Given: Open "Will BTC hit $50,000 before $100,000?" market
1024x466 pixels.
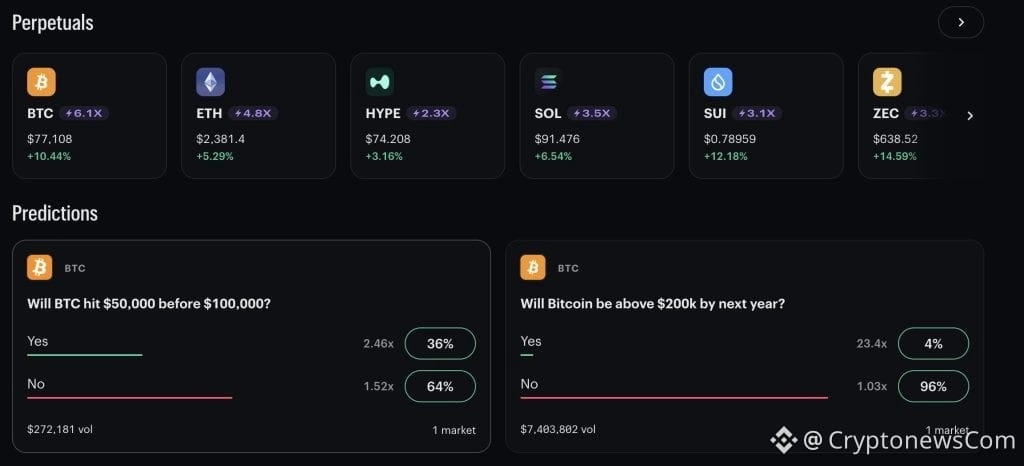Looking at the screenshot, I should 149,304.
